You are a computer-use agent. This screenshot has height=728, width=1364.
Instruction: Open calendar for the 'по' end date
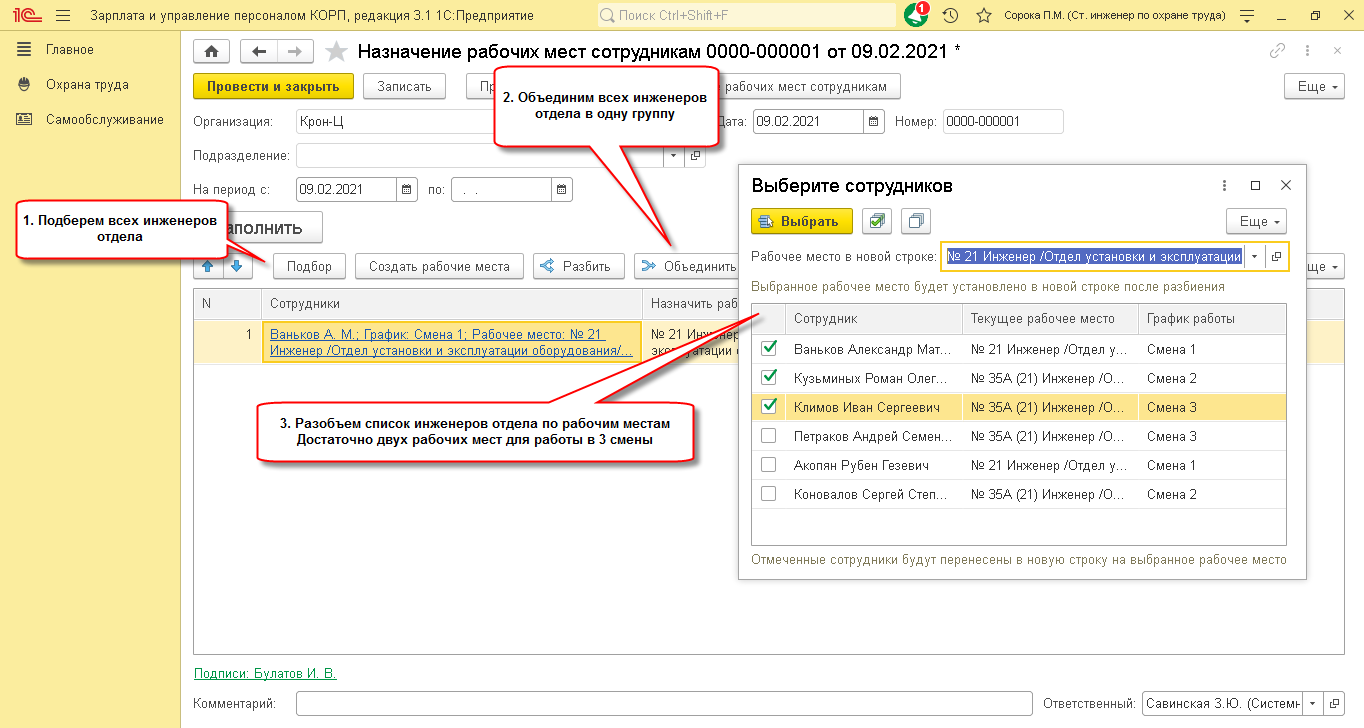pyautogui.click(x=563, y=189)
